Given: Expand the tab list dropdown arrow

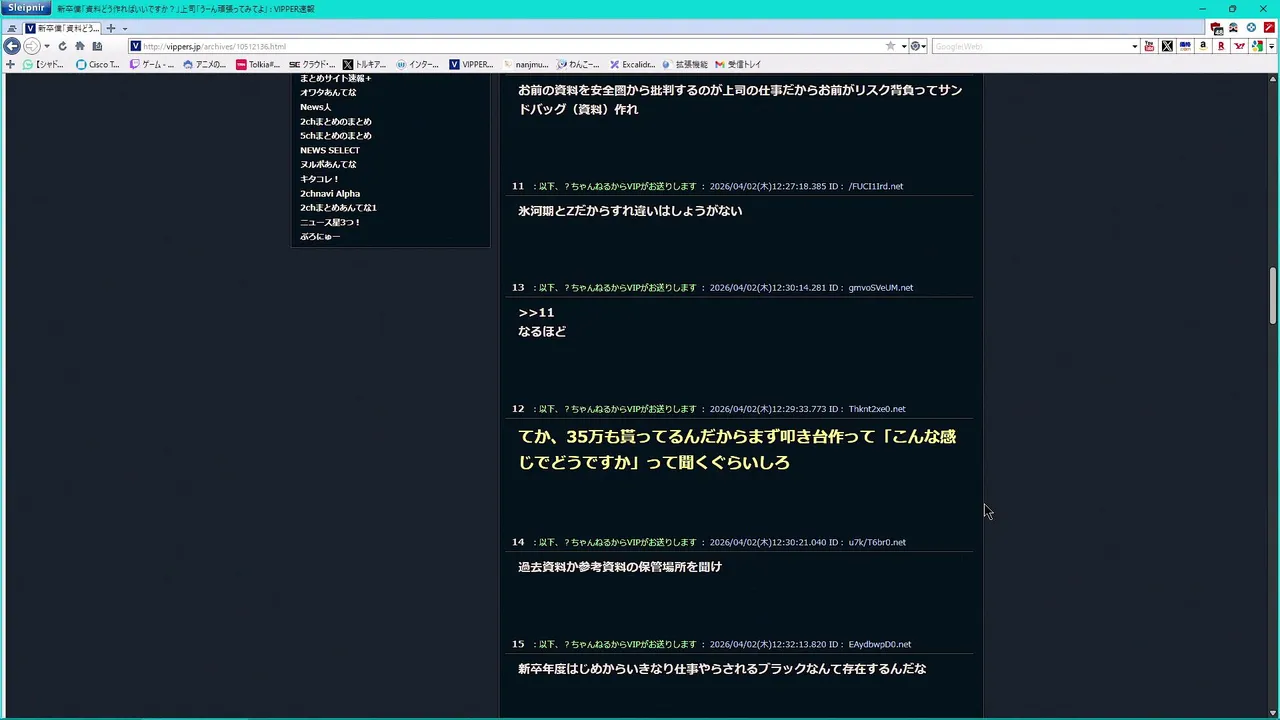Looking at the screenshot, I should pos(124,28).
